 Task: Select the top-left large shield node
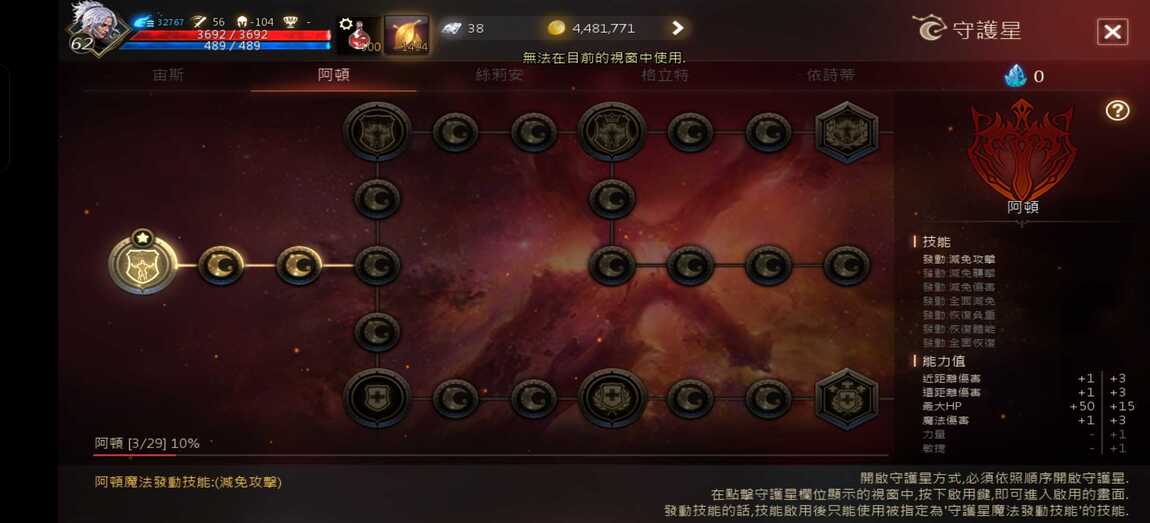pos(378,132)
